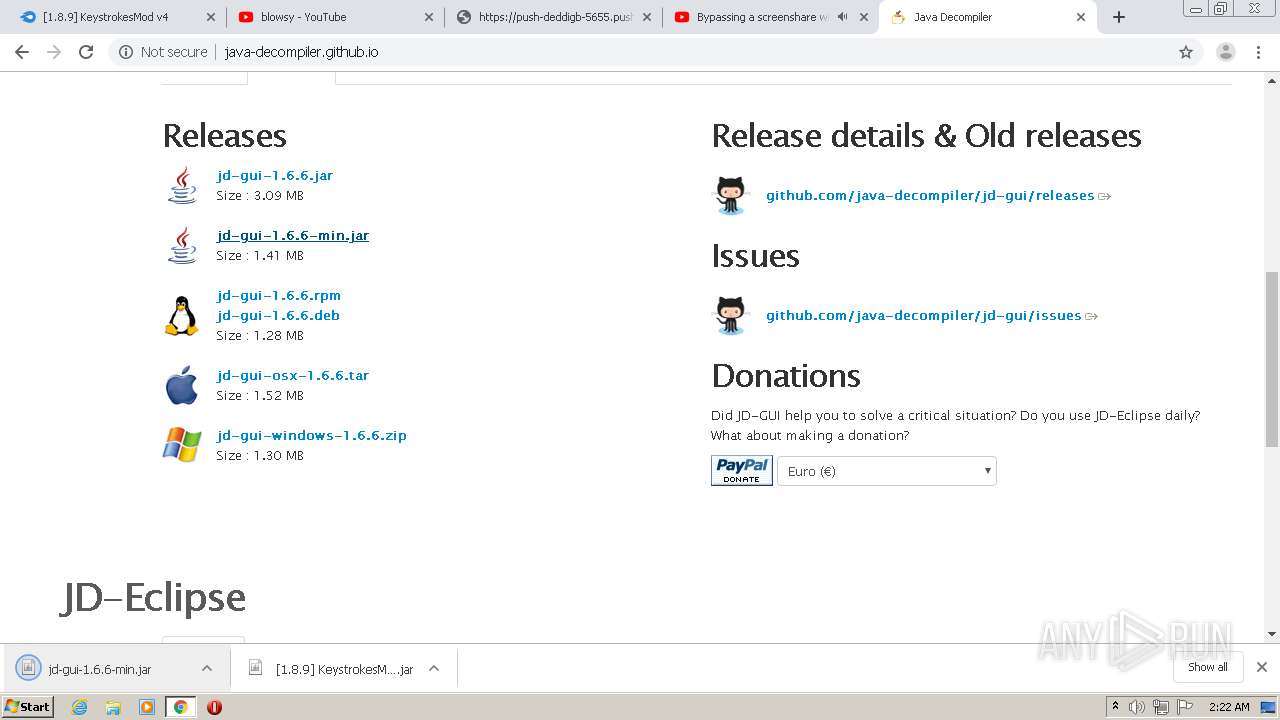Image resolution: width=1280 pixels, height=720 pixels.
Task: Click the Java icon beside jd-gui-1.6.6.jar
Action: [182, 185]
